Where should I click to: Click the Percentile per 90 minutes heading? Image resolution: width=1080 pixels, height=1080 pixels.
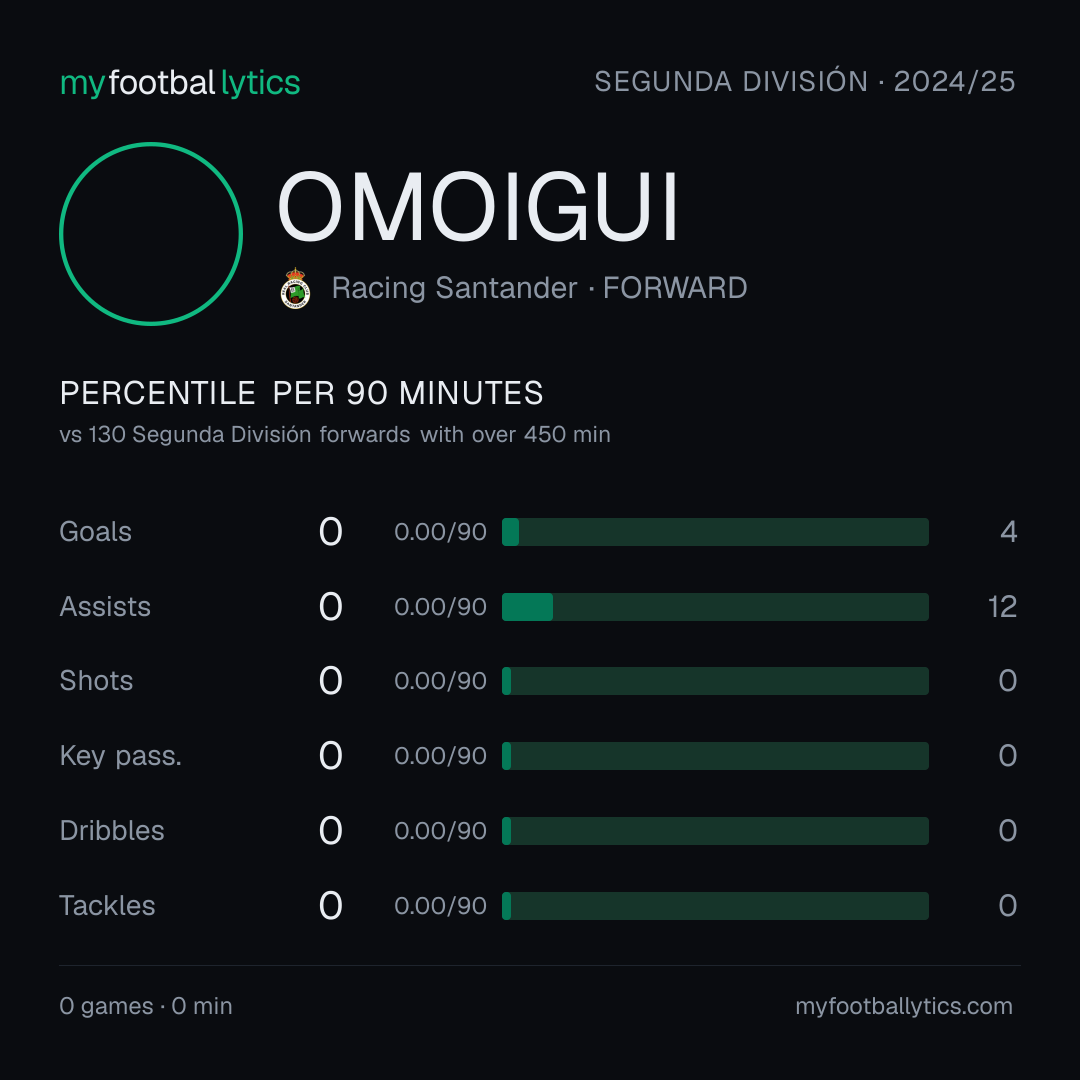[301, 393]
